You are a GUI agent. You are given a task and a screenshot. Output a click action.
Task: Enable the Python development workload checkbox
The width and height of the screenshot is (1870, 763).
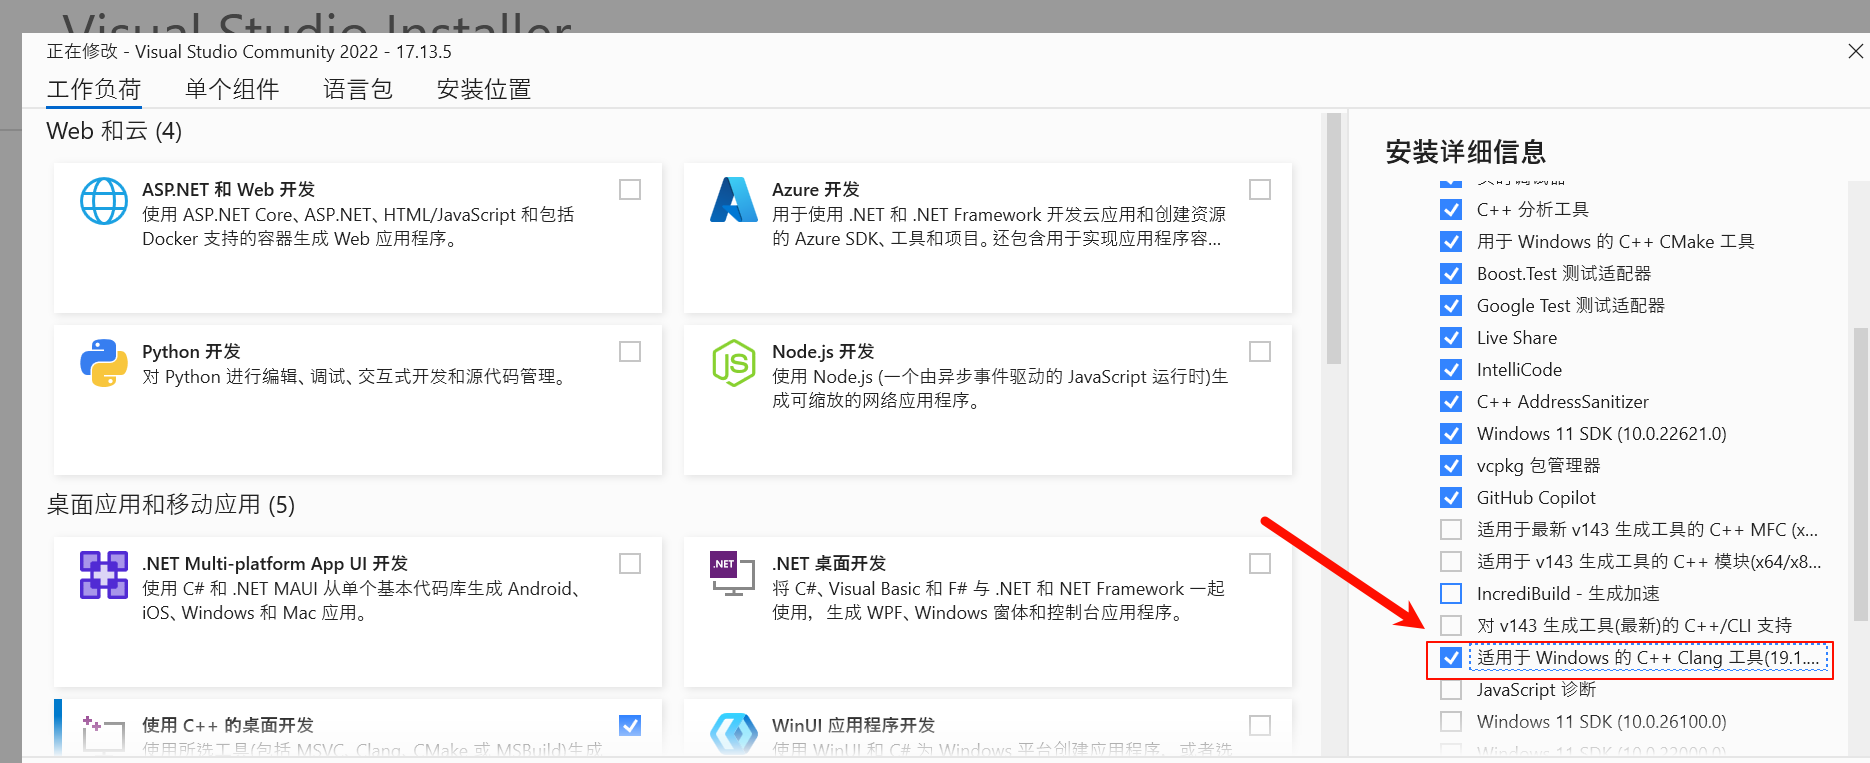(630, 352)
